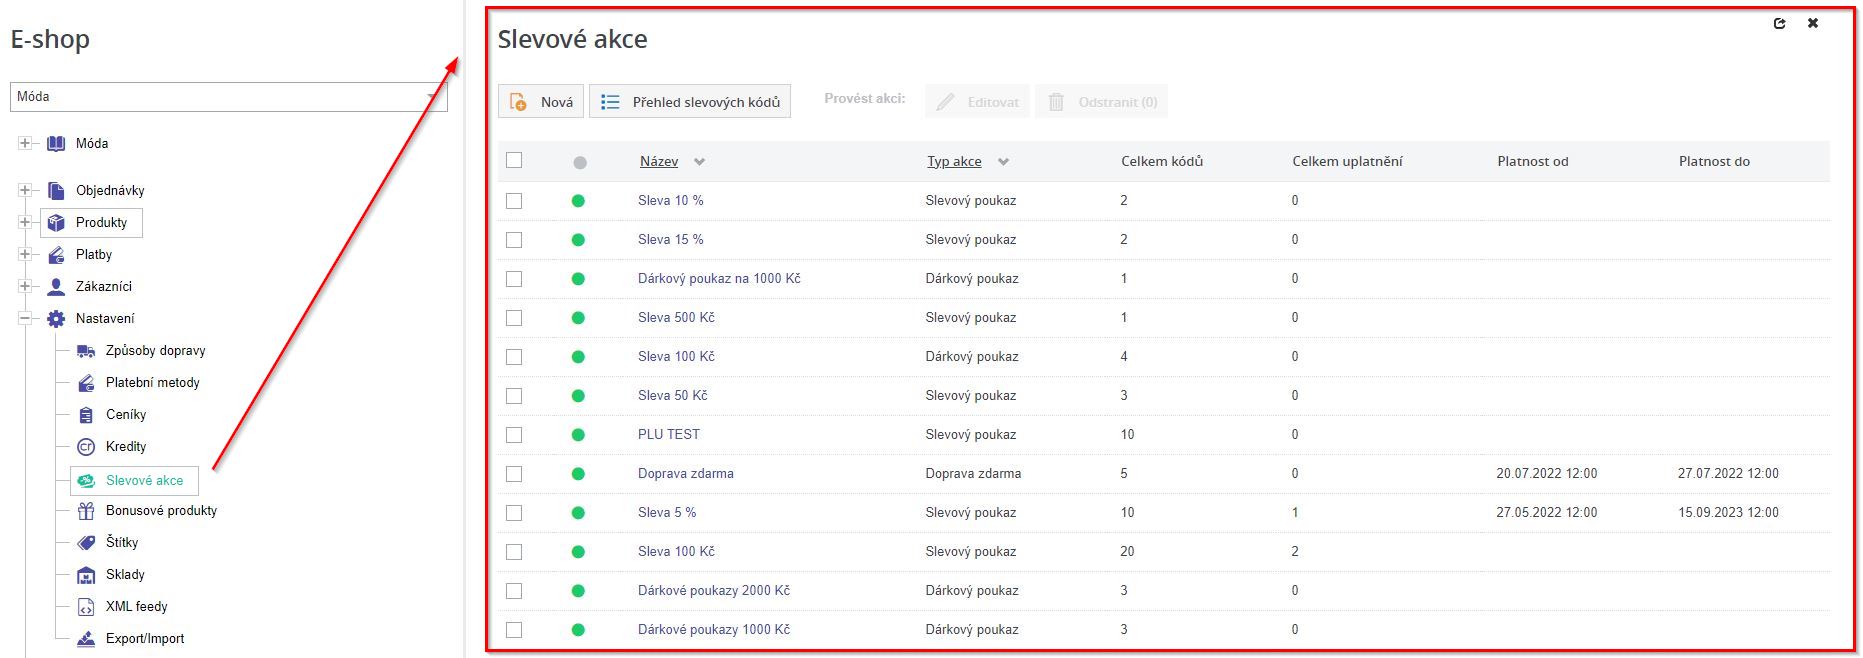
Task: Tick the checkbox for Sleva 10 % row
Action: 514,201
